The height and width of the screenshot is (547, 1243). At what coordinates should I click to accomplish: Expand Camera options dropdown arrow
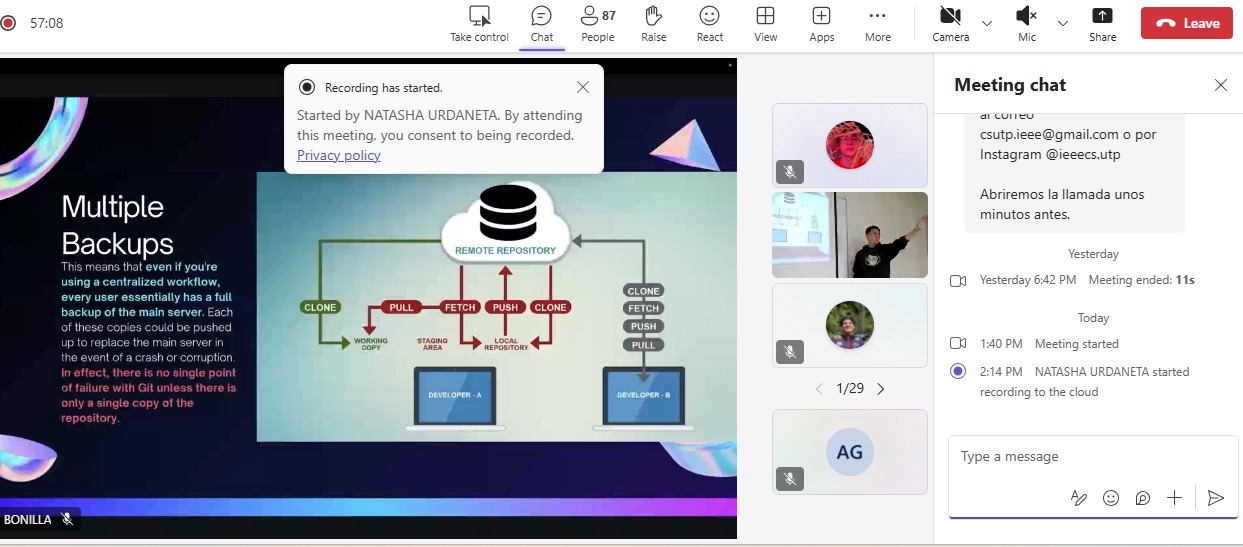pyautogui.click(x=987, y=23)
